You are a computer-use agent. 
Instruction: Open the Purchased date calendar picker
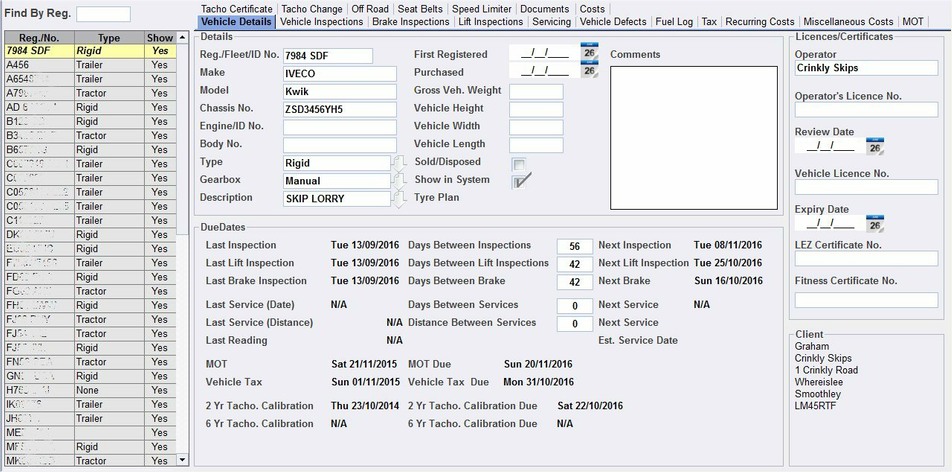point(589,69)
